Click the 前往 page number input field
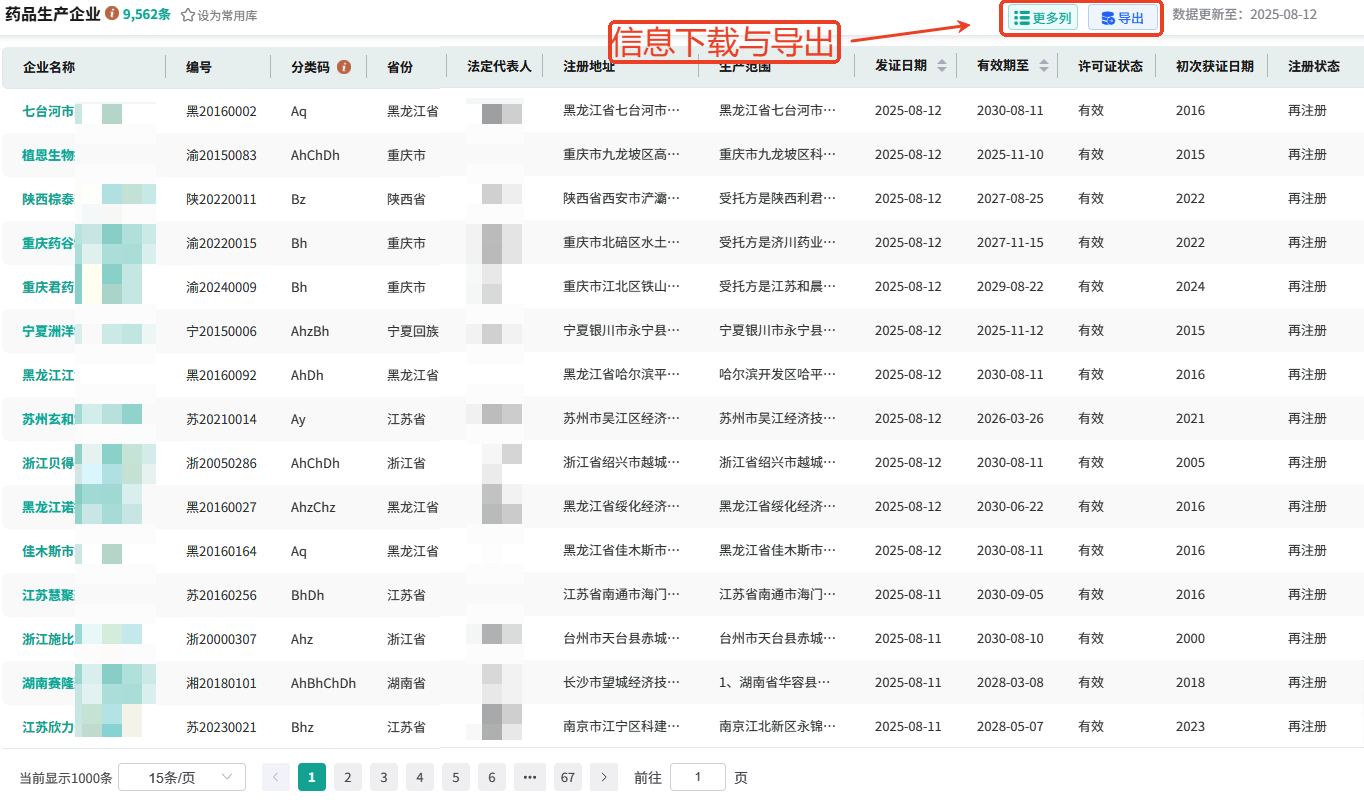The height and width of the screenshot is (808, 1364). (x=697, y=777)
